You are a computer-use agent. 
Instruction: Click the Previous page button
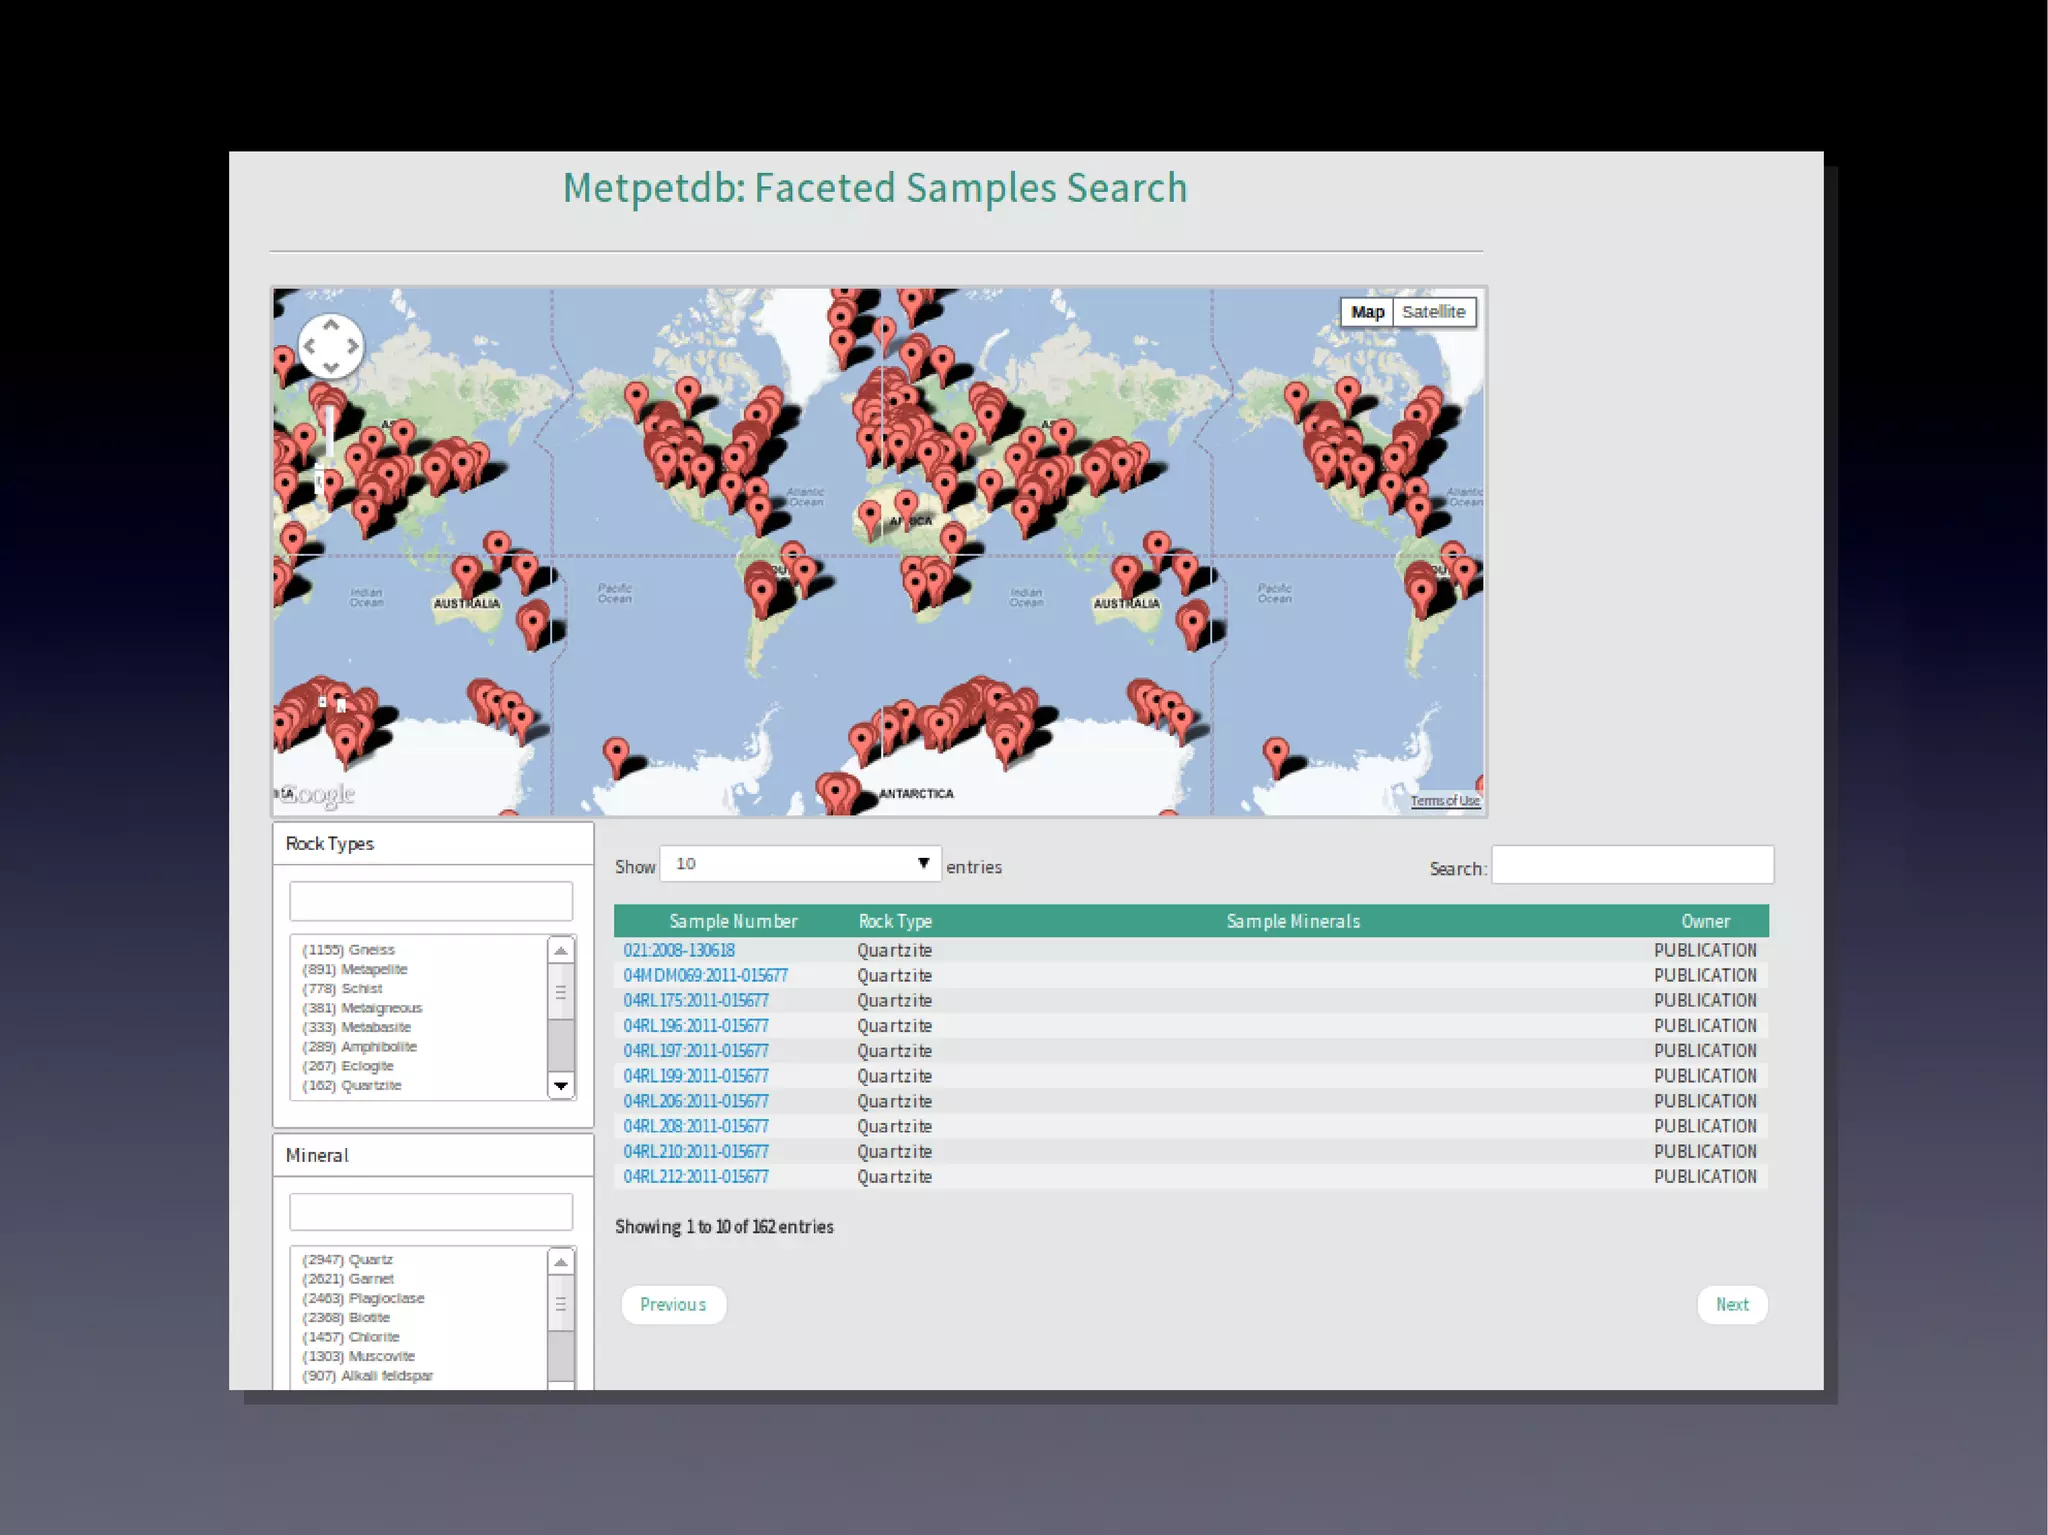[673, 1304]
